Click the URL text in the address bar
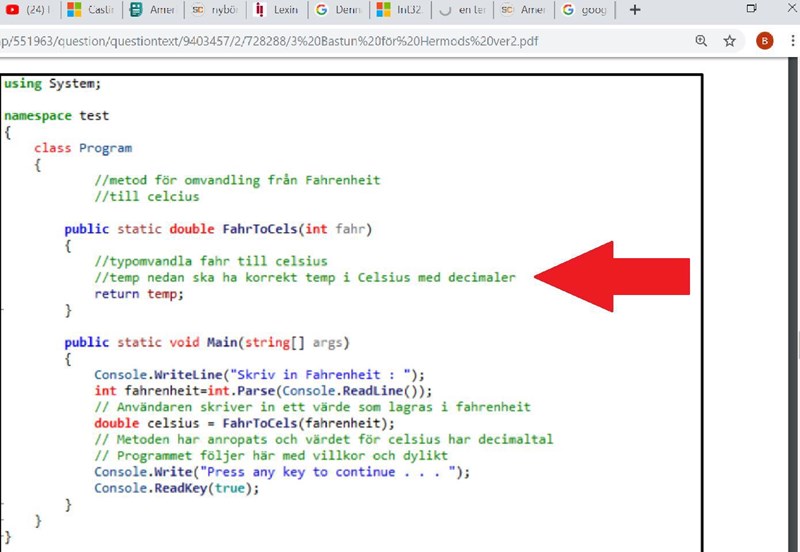Image resolution: width=800 pixels, height=552 pixels. pos(270,41)
